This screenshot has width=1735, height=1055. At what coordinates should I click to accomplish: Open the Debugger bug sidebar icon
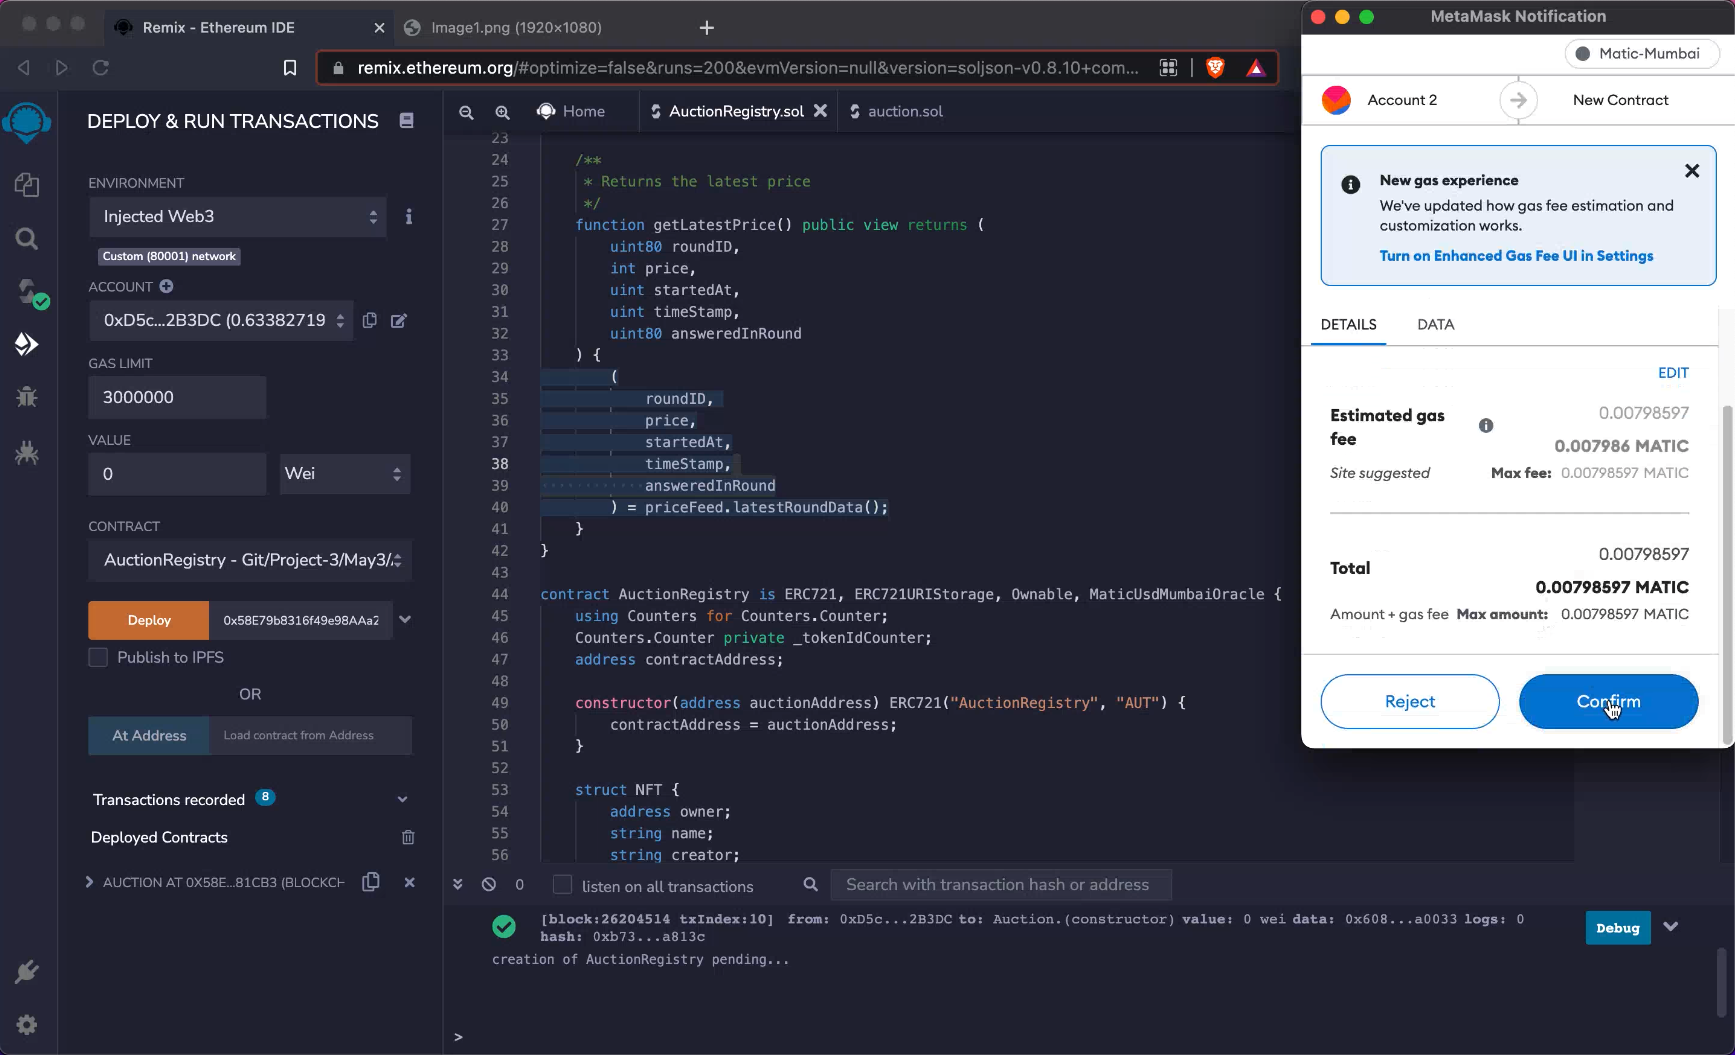point(27,397)
